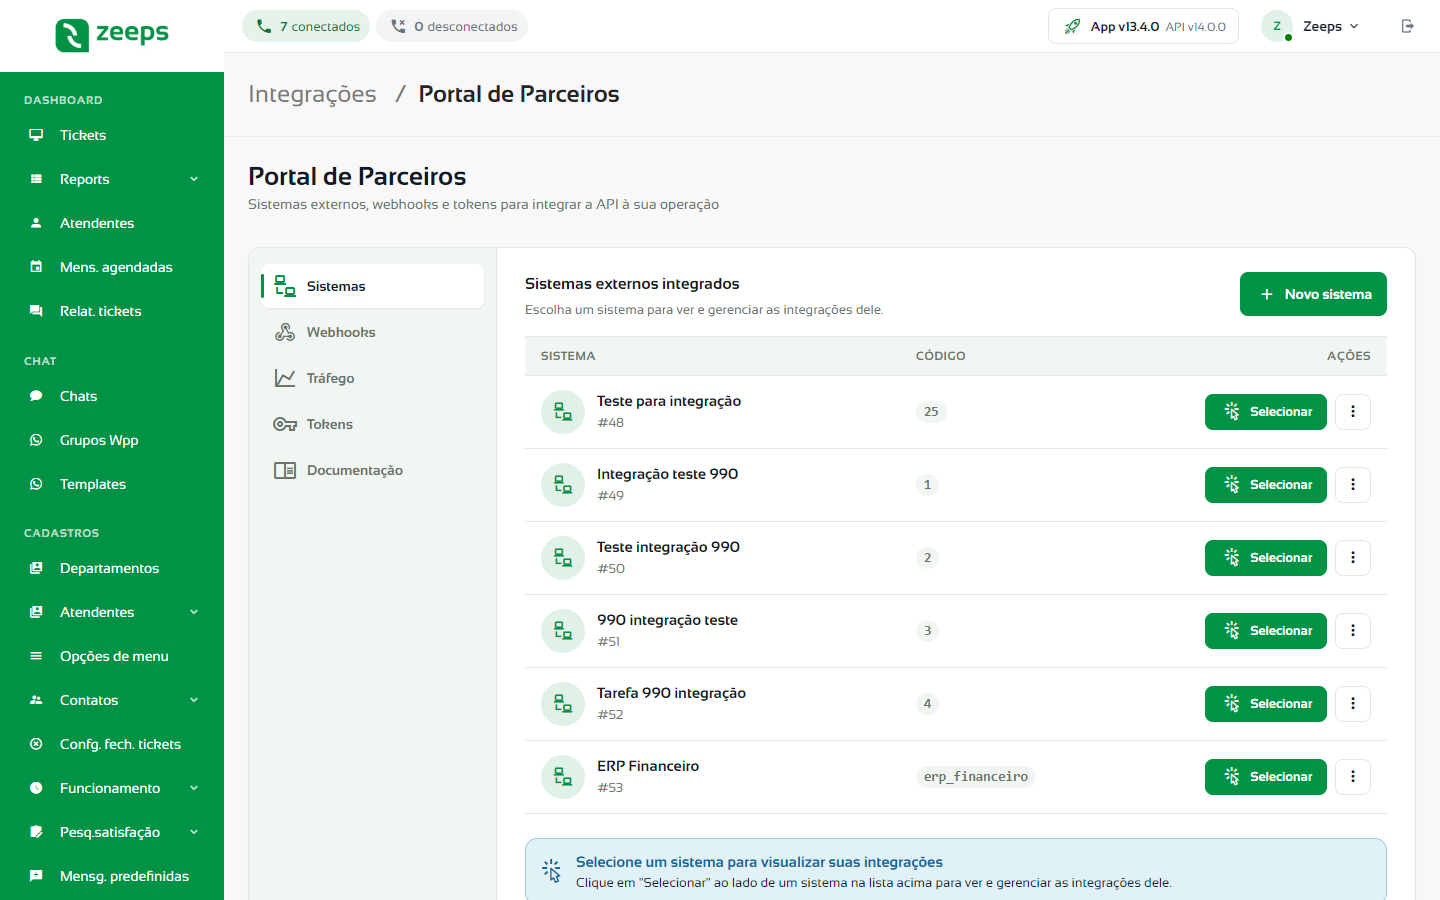The width and height of the screenshot is (1440, 900).
Task: Click the Confg. fech. tickets icon
Action: click(36, 744)
